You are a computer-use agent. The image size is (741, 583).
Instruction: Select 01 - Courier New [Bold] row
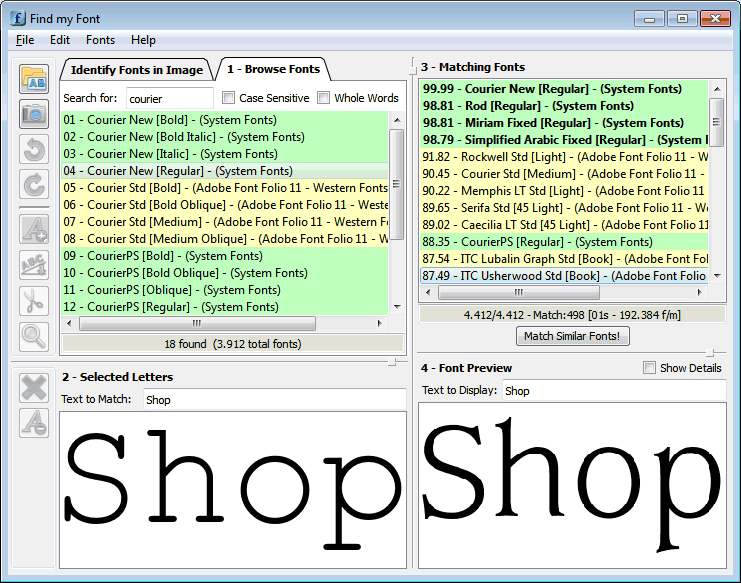click(225, 120)
